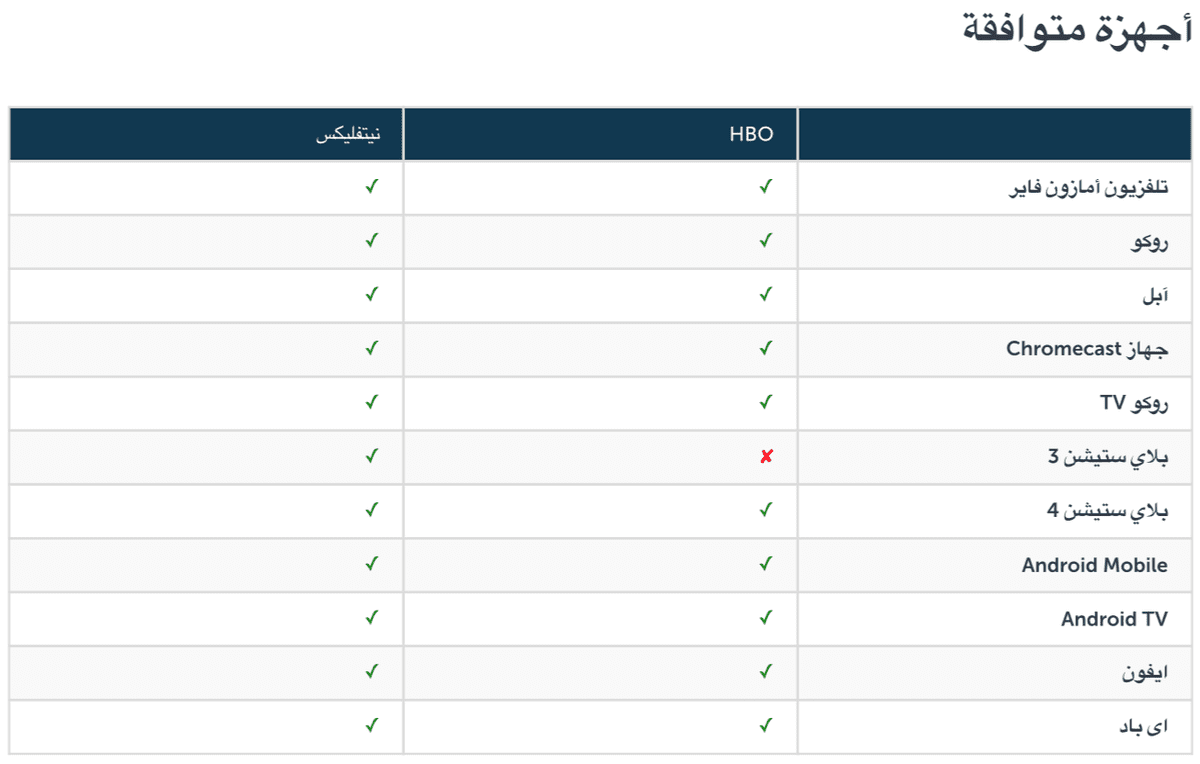Screen dimensions: 1200x764
Task: Click the نيتفليكس check mark for آبل
Action: 372,294
